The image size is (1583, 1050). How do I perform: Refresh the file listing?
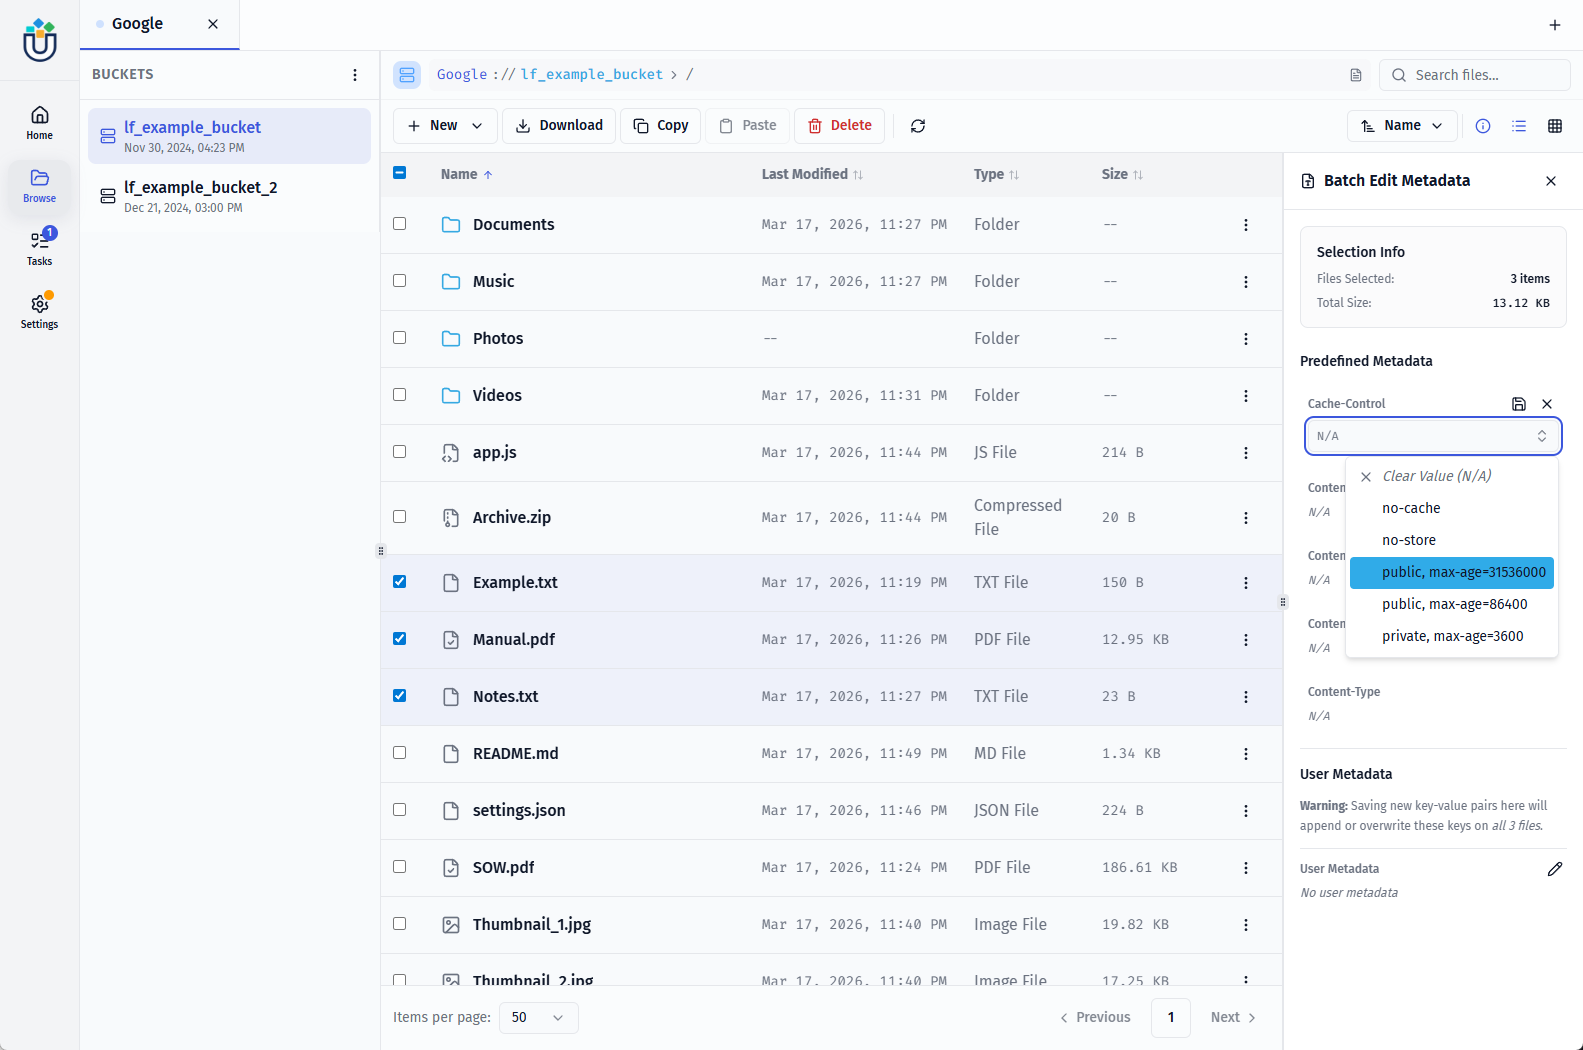(x=918, y=126)
